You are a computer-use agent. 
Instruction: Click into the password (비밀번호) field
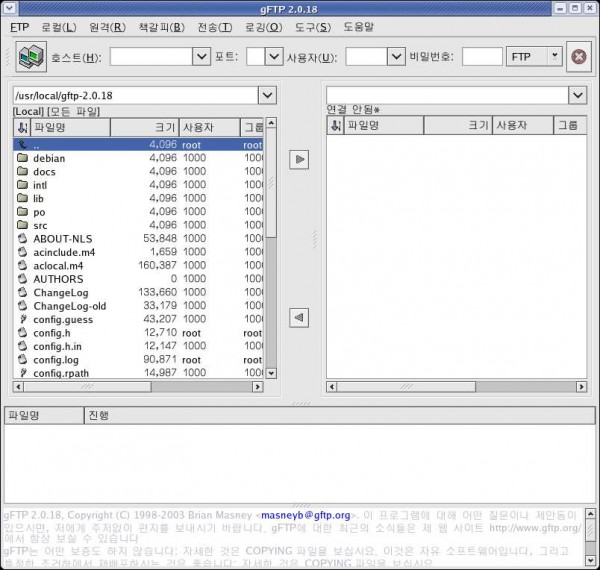click(482, 57)
